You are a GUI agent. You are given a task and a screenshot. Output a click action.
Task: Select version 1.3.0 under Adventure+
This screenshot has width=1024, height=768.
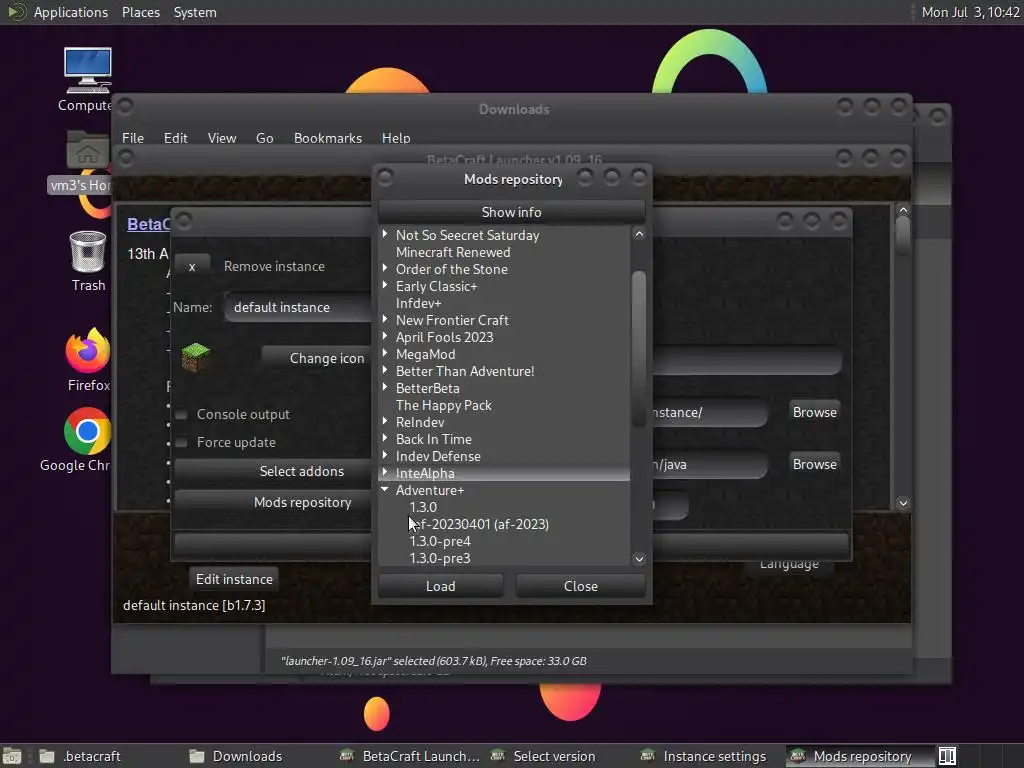click(423, 507)
